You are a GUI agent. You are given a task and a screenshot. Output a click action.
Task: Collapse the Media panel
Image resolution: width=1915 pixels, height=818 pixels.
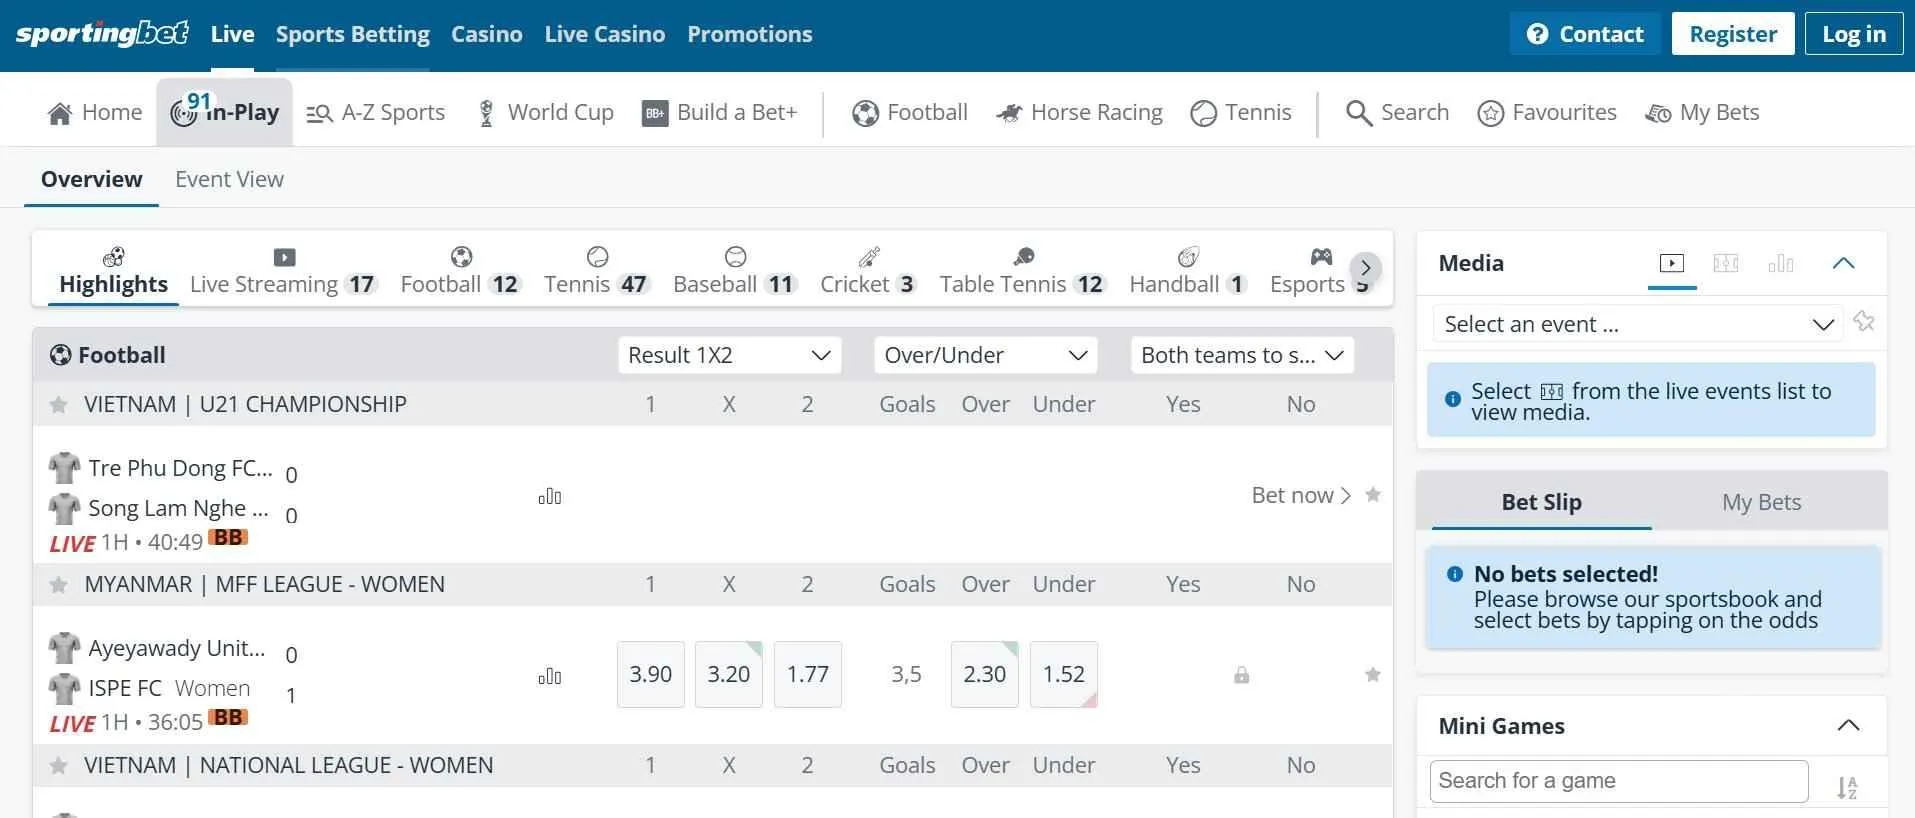(x=1843, y=263)
